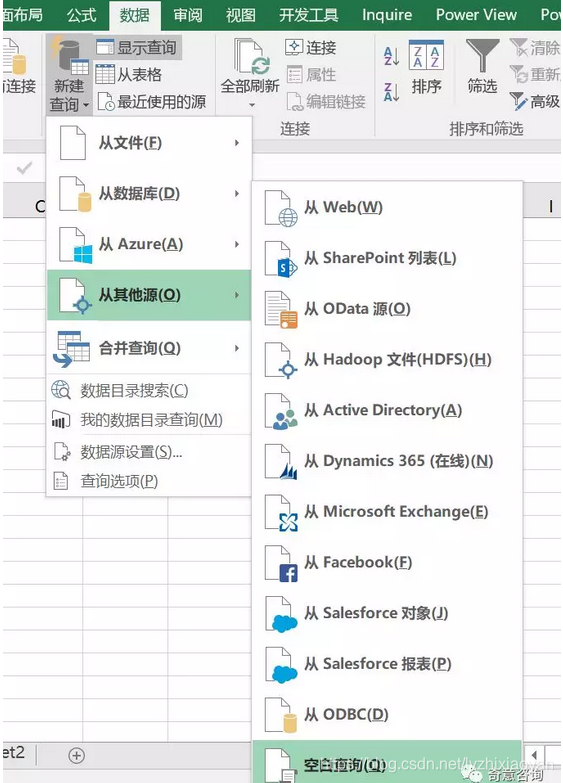Click Connections (连接) button in ribbon
This screenshot has height=783, width=563.
click(311, 47)
